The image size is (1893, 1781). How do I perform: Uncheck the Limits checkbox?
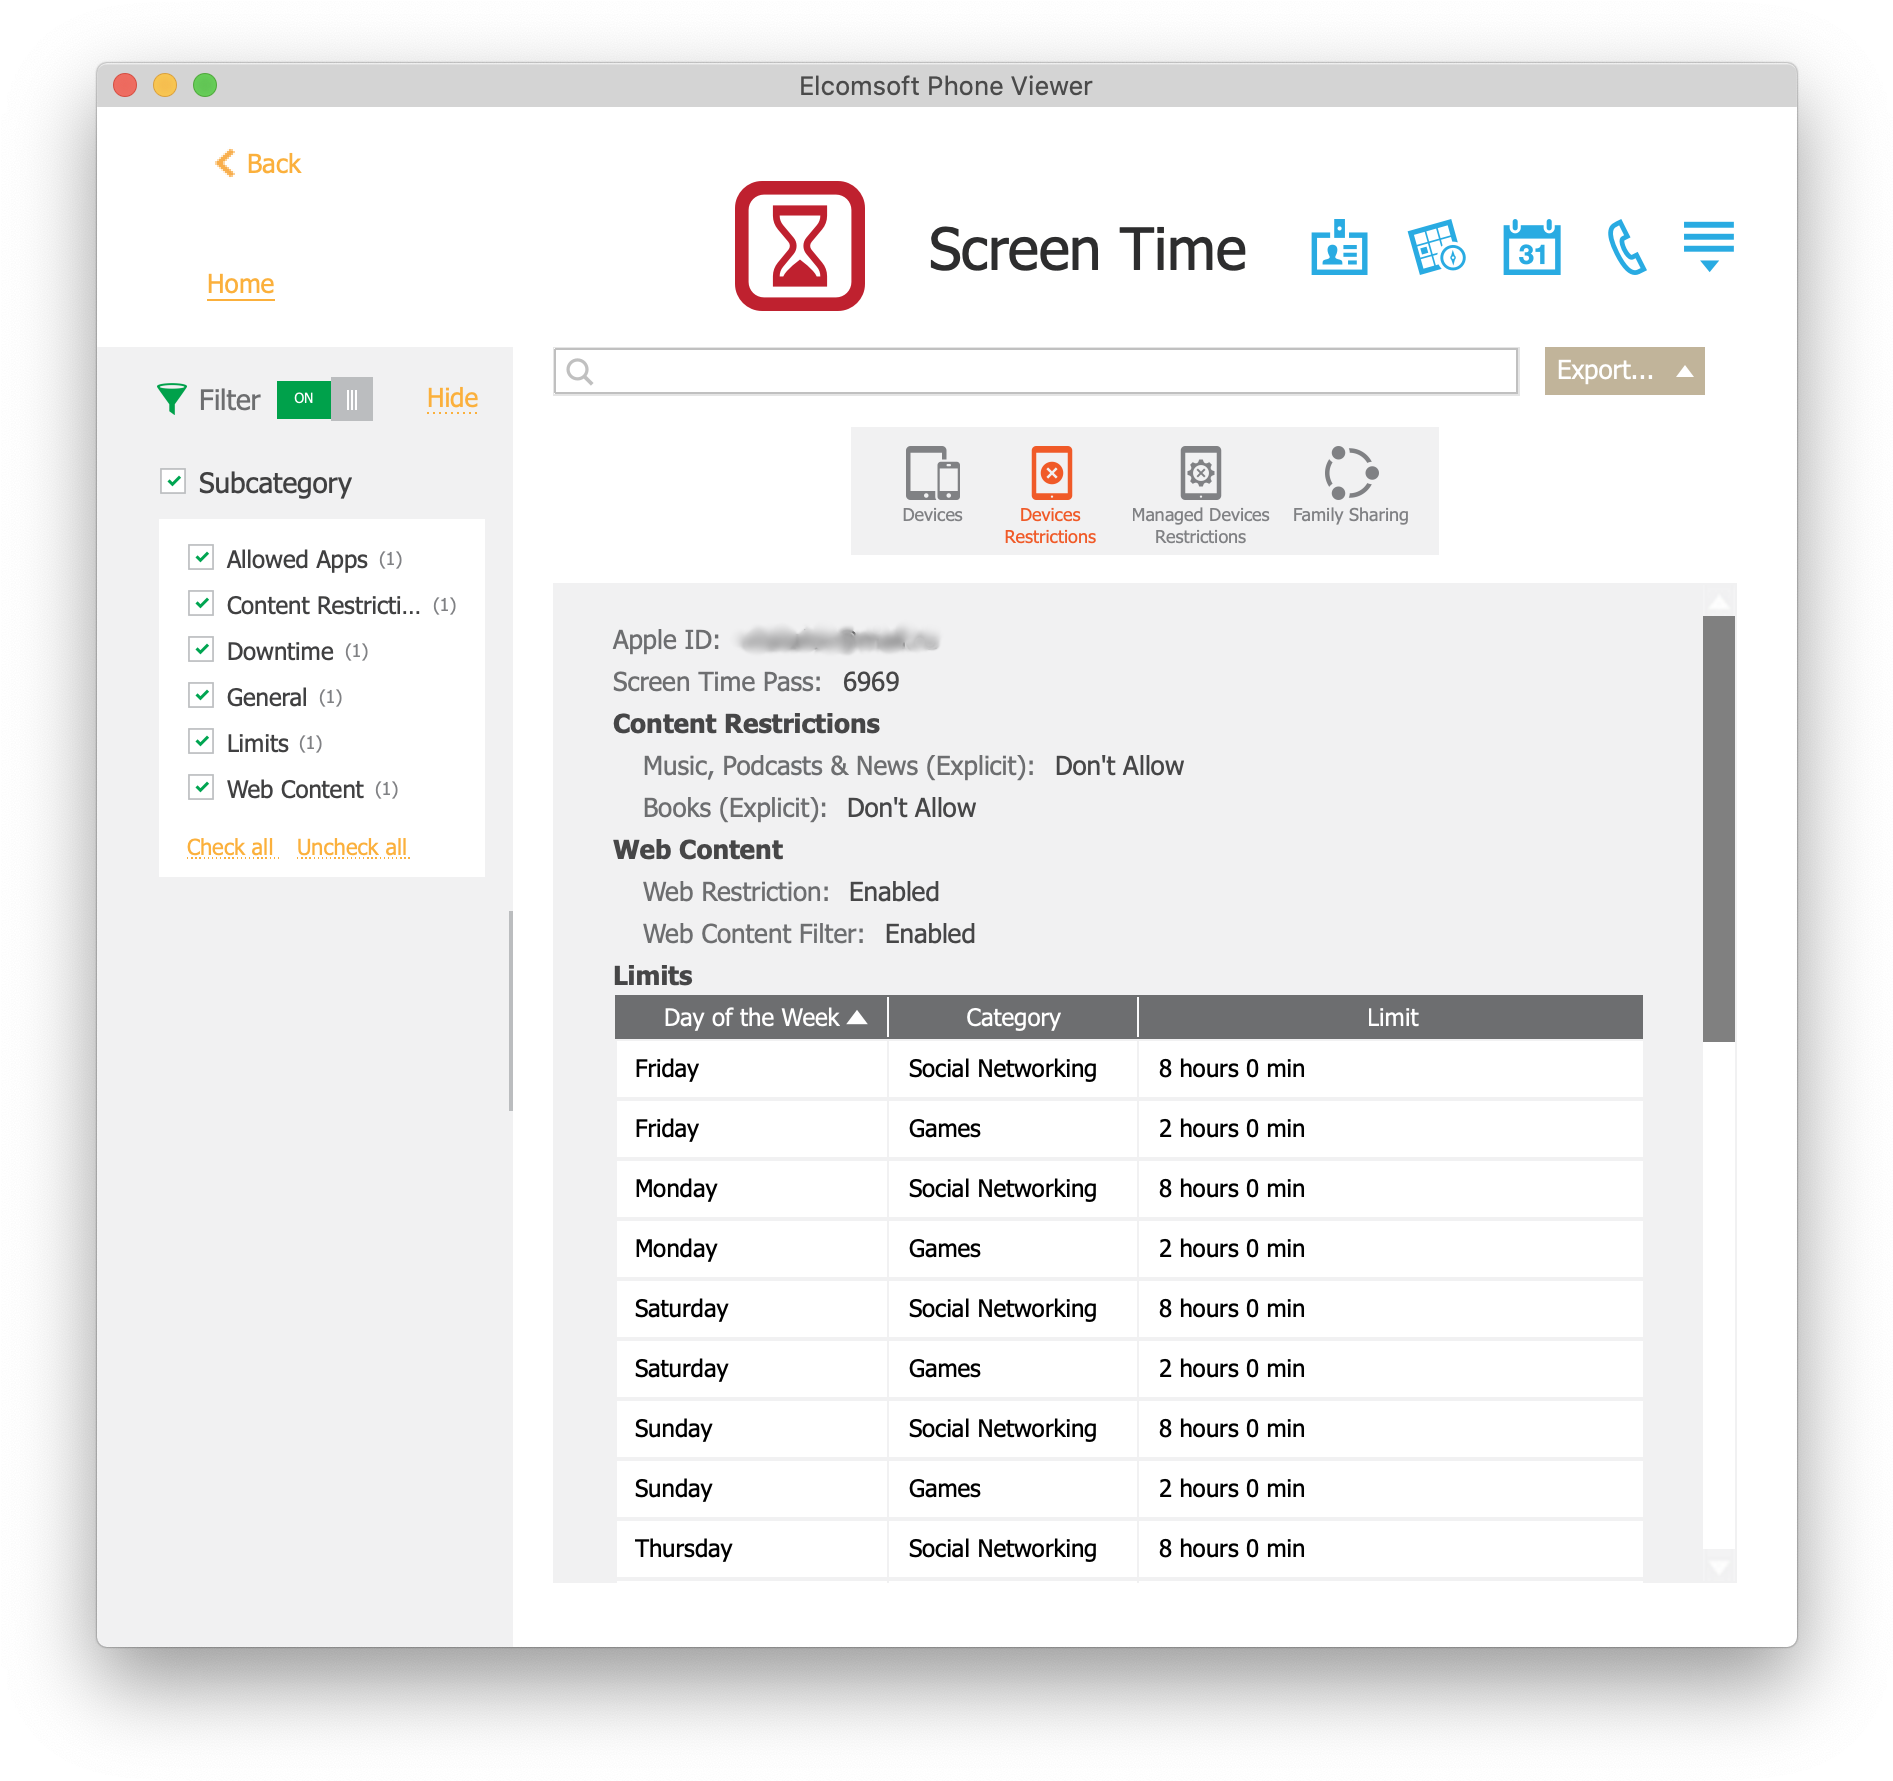201,741
